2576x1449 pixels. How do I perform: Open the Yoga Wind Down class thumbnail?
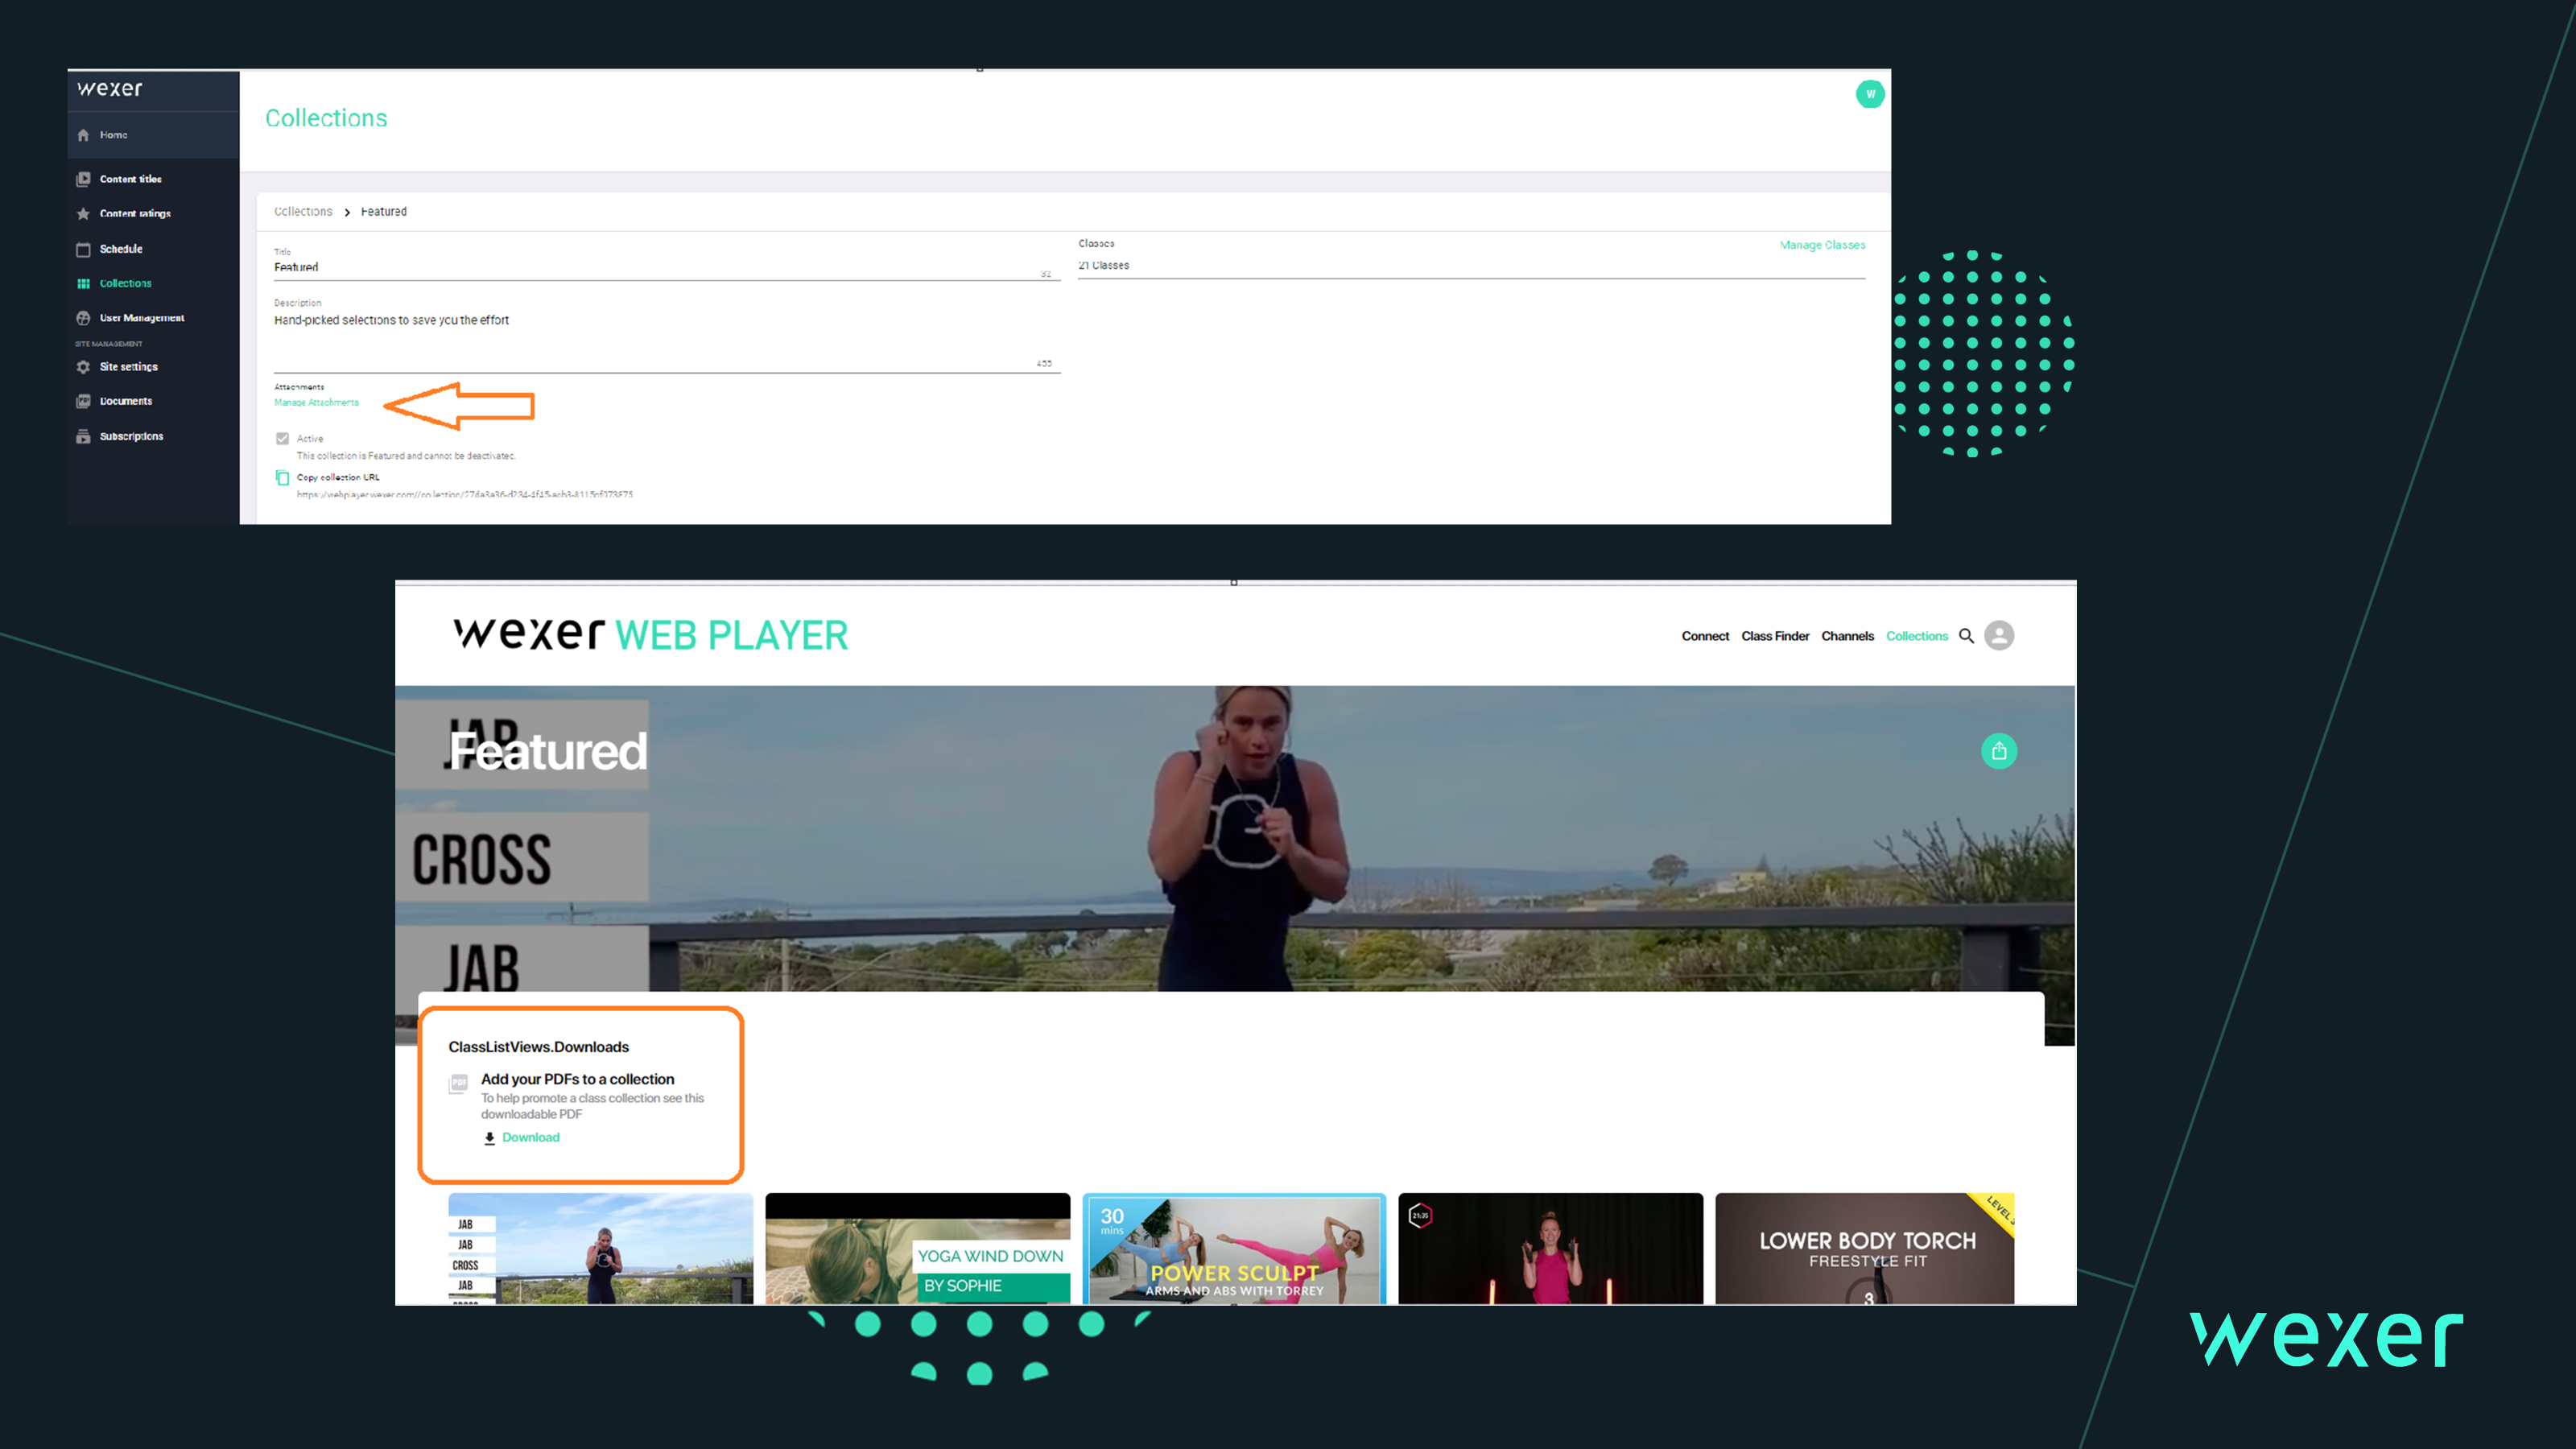tap(918, 1248)
